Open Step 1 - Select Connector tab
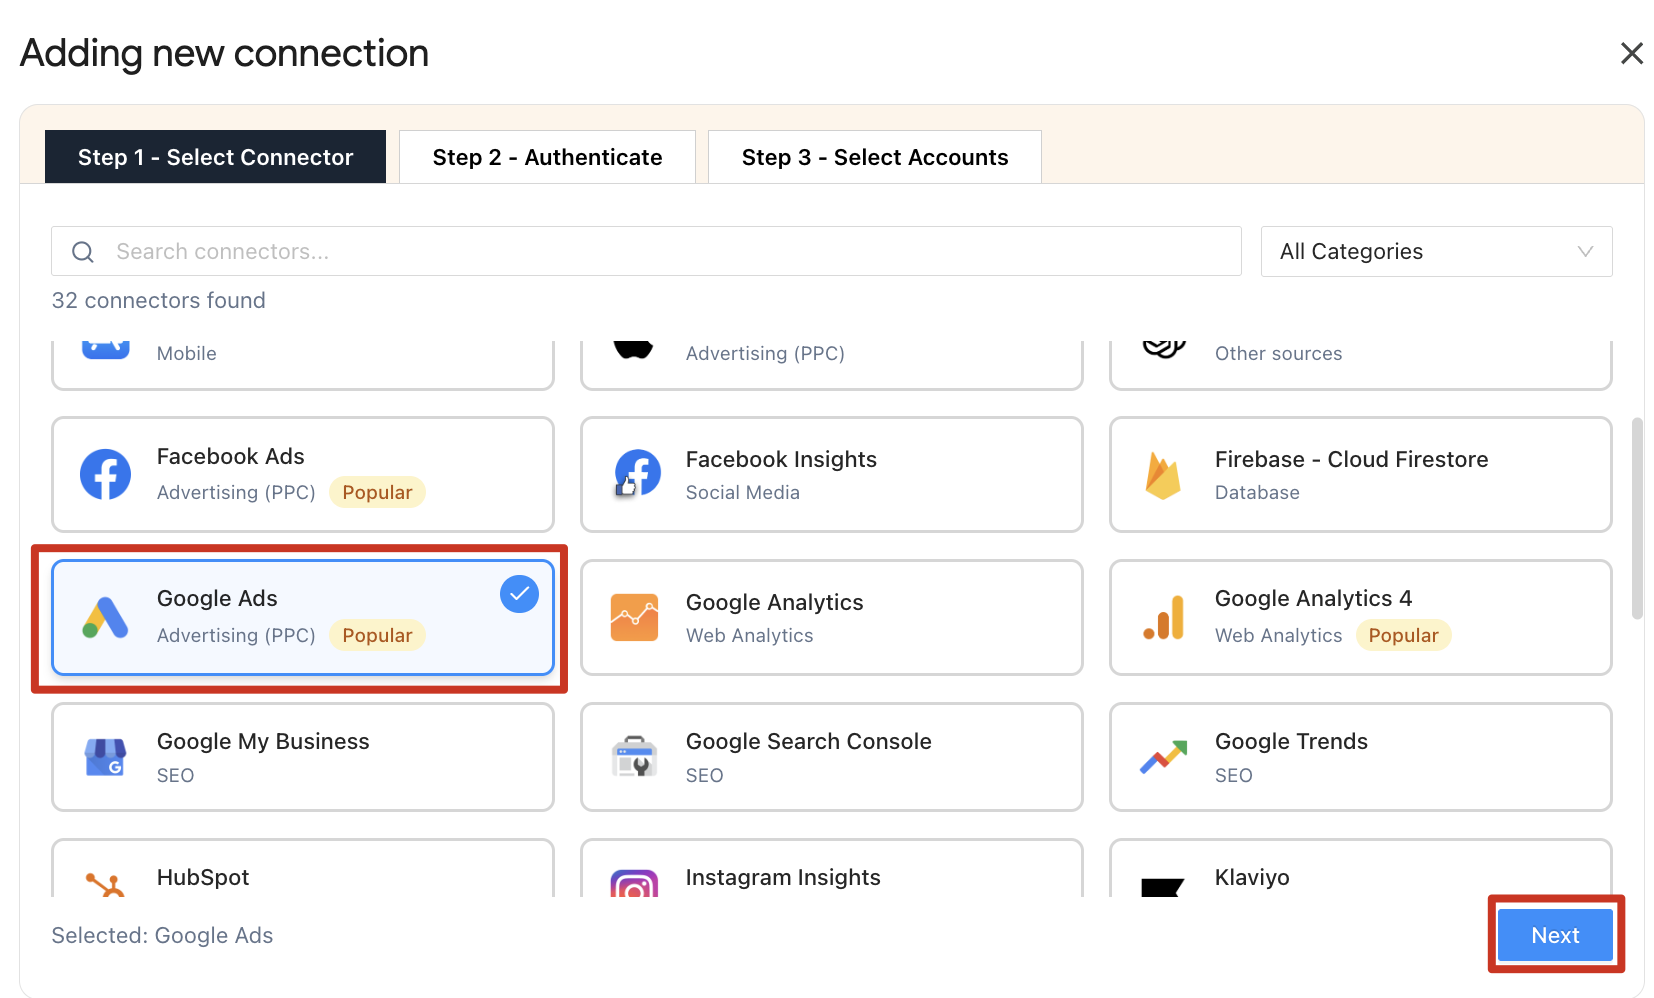The height and width of the screenshot is (998, 1654). point(215,157)
